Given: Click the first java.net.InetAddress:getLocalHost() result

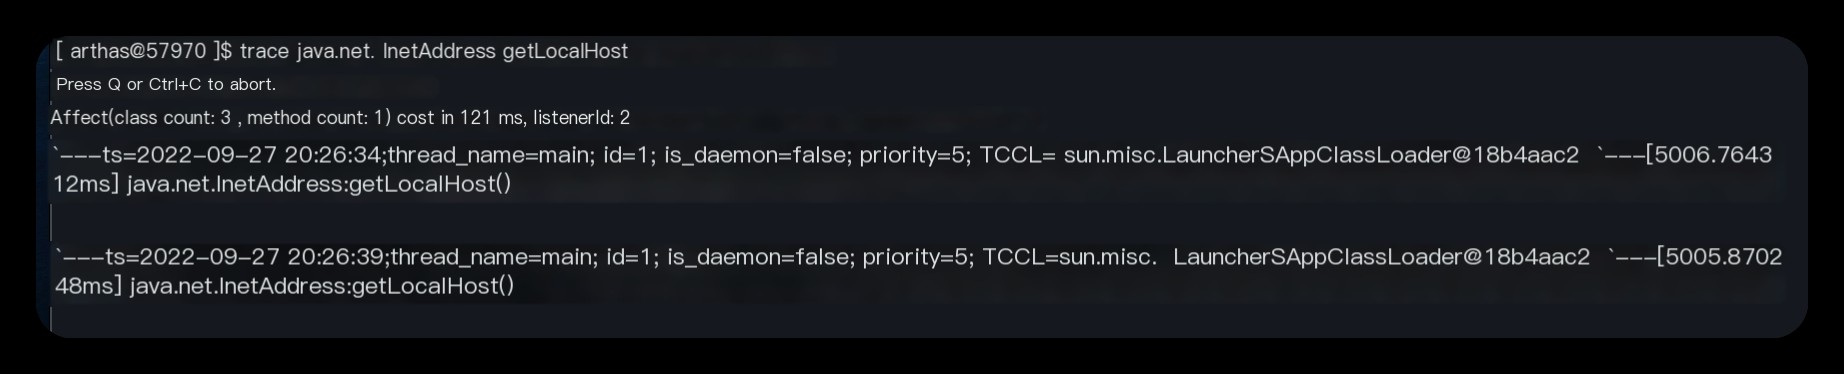Looking at the screenshot, I should pos(319,184).
